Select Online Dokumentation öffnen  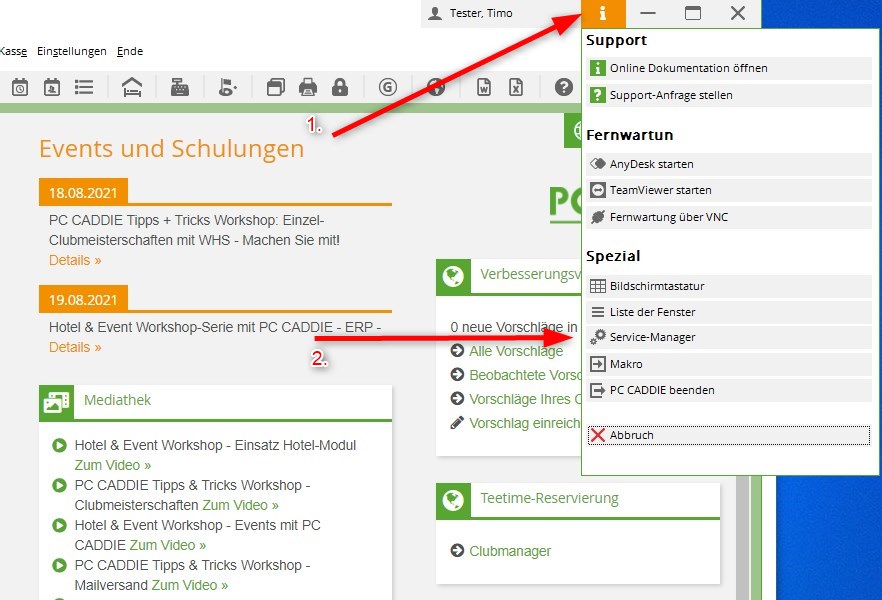tap(688, 68)
